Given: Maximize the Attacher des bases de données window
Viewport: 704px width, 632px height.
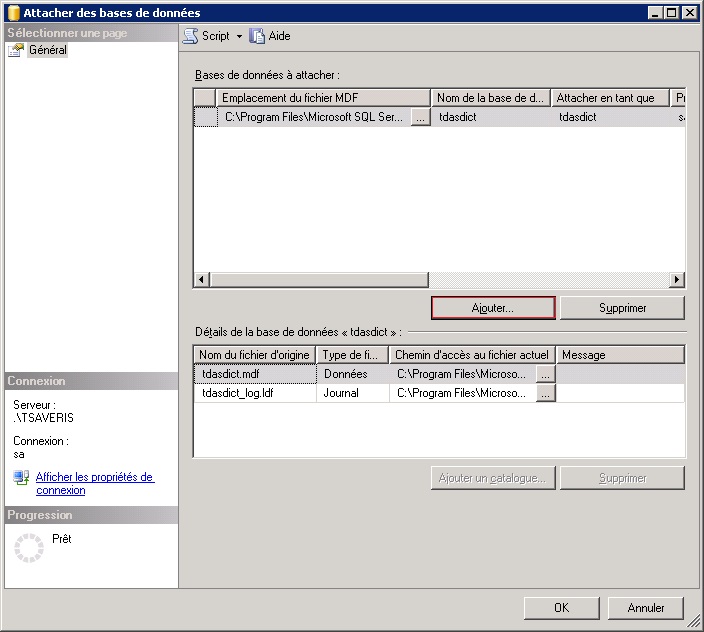Looking at the screenshot, I should click(672, 13).
